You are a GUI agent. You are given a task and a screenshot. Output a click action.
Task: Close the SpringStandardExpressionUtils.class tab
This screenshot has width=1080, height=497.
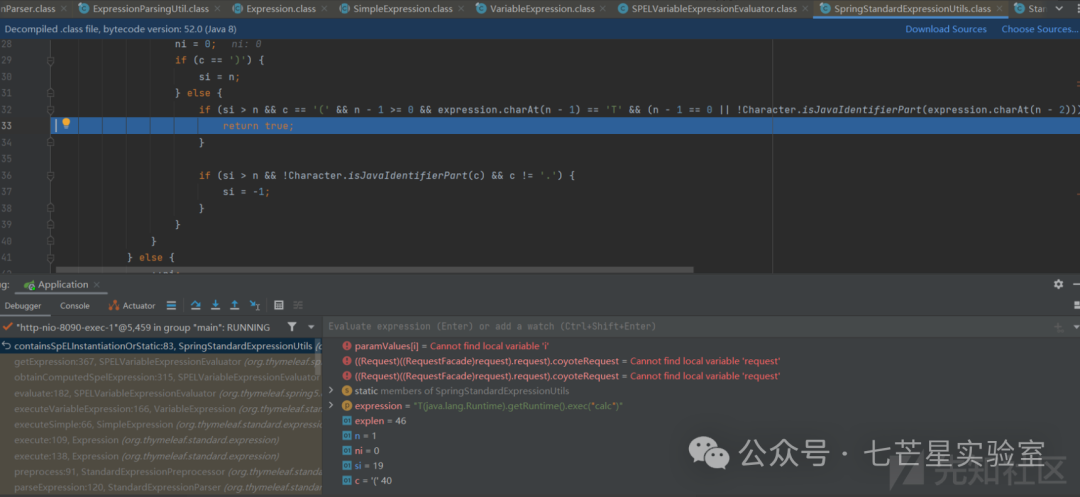[x=1001, y=9]
